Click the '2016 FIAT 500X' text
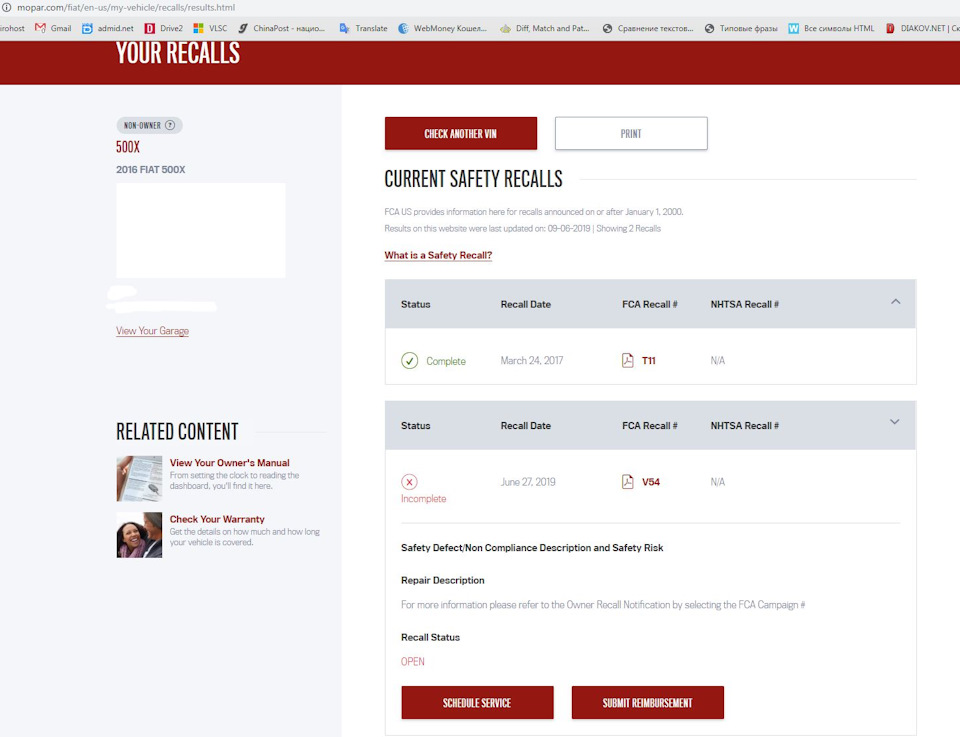This screenshot has width=960, height=737. [x=151, y=170]
